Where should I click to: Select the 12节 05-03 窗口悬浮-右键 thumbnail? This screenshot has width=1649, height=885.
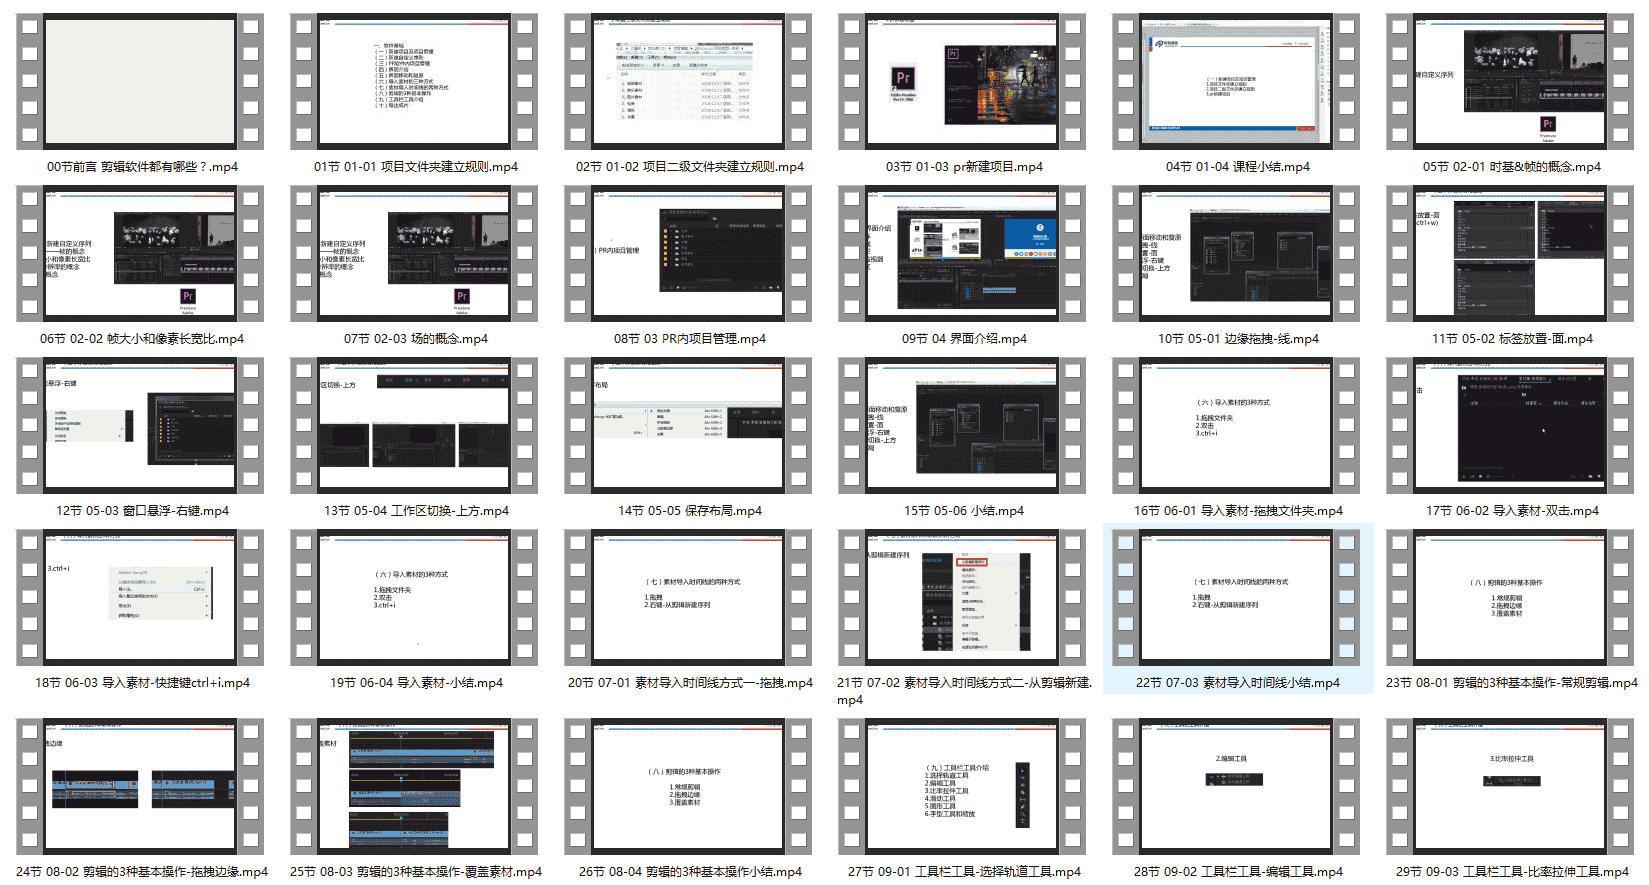coord(140,426)
